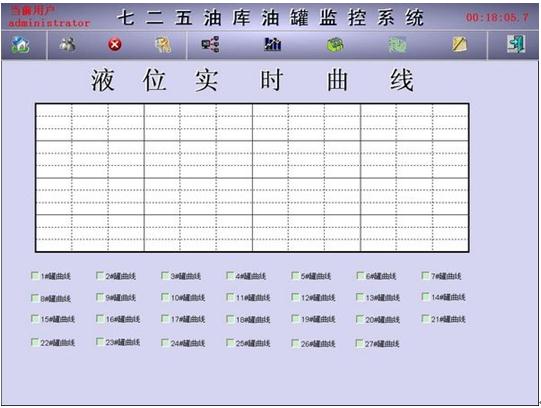
Task: Click the administrator user label
Action: pos(49,23)
